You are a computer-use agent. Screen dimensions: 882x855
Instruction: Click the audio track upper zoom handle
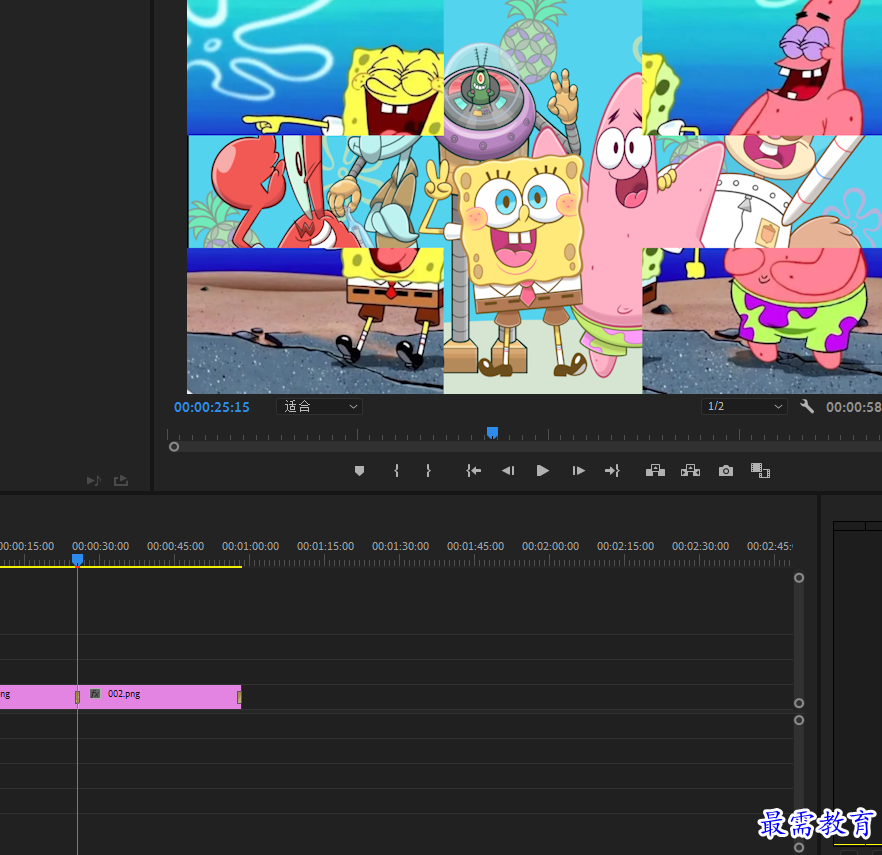(799, 720)
